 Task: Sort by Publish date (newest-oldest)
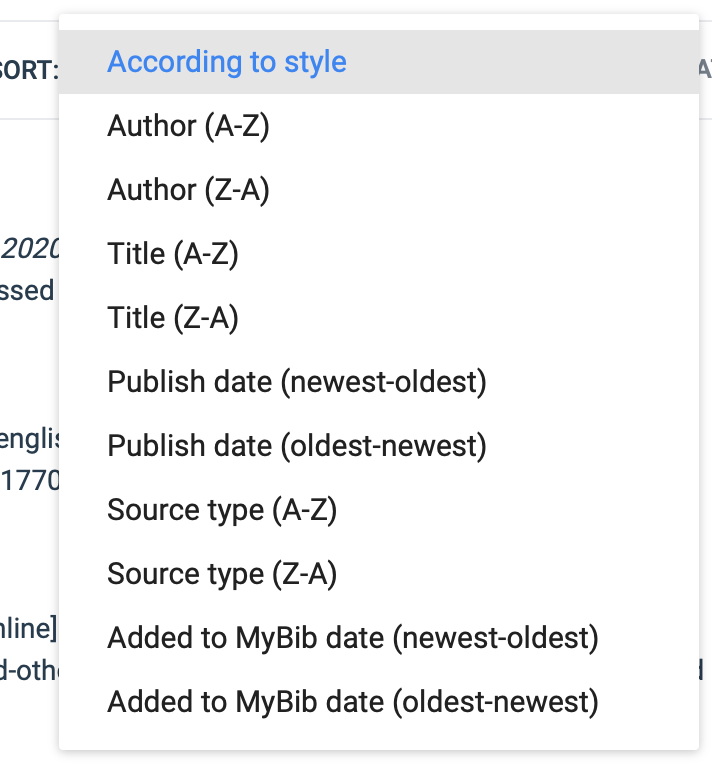296,382
